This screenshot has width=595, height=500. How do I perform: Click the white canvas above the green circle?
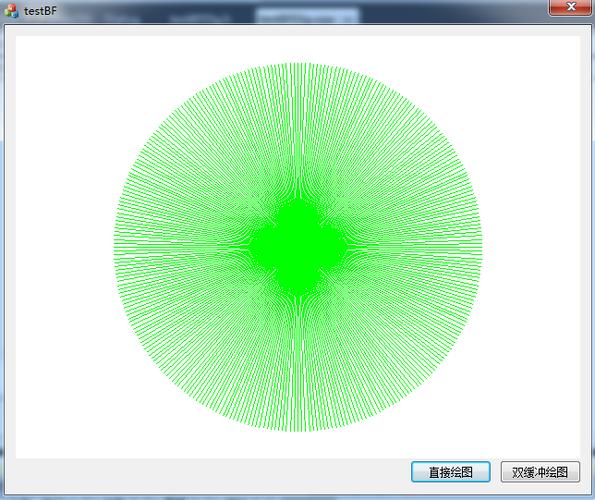(x=298, y=49)
